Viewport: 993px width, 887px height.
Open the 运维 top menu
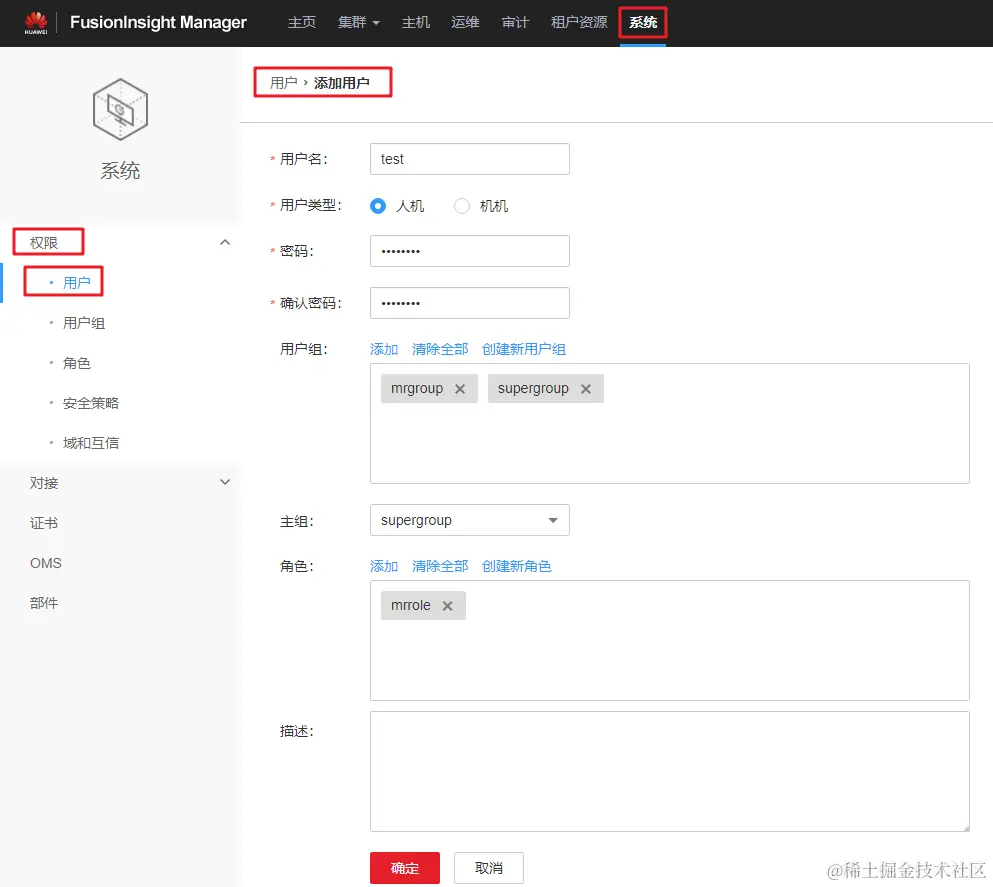pyautogui.click(x=465, y=23)
